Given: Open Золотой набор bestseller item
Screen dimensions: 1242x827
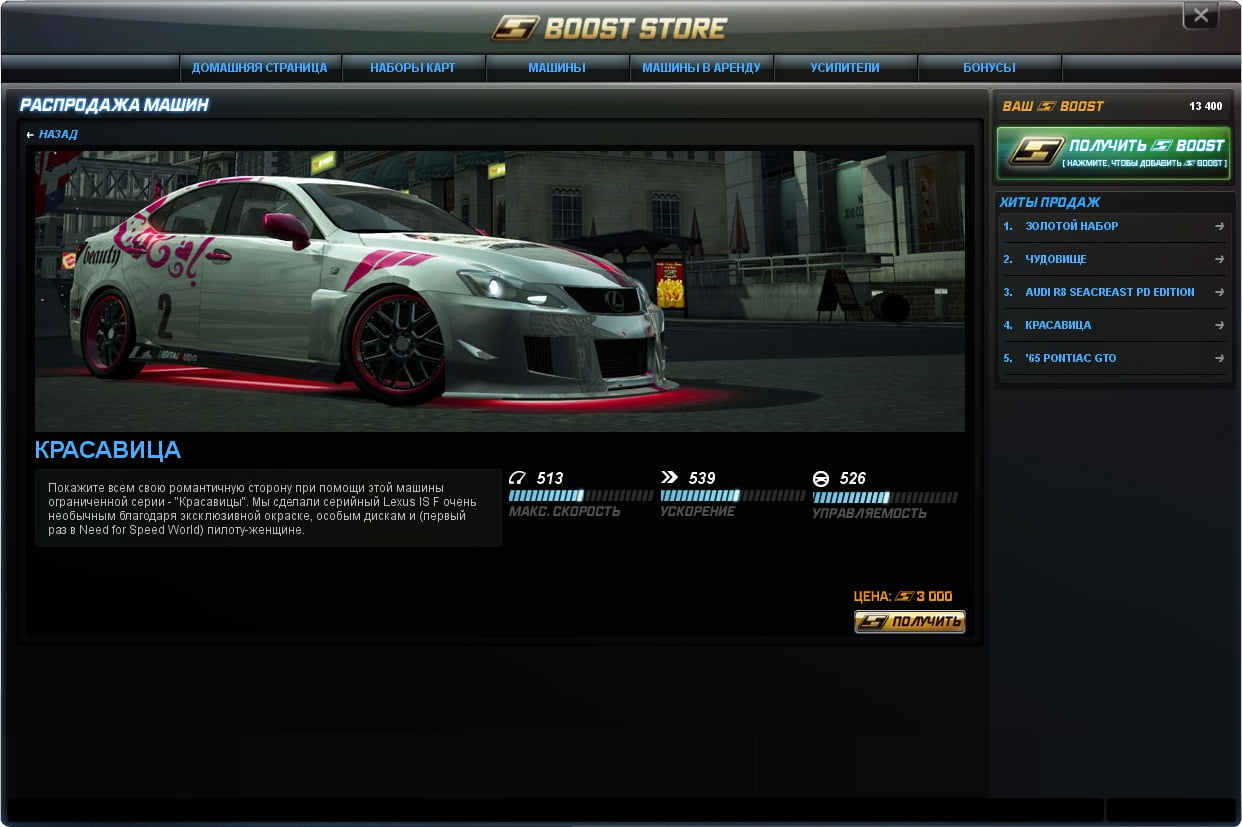Looking at the screenshot, I should (x=1113, y=226).
